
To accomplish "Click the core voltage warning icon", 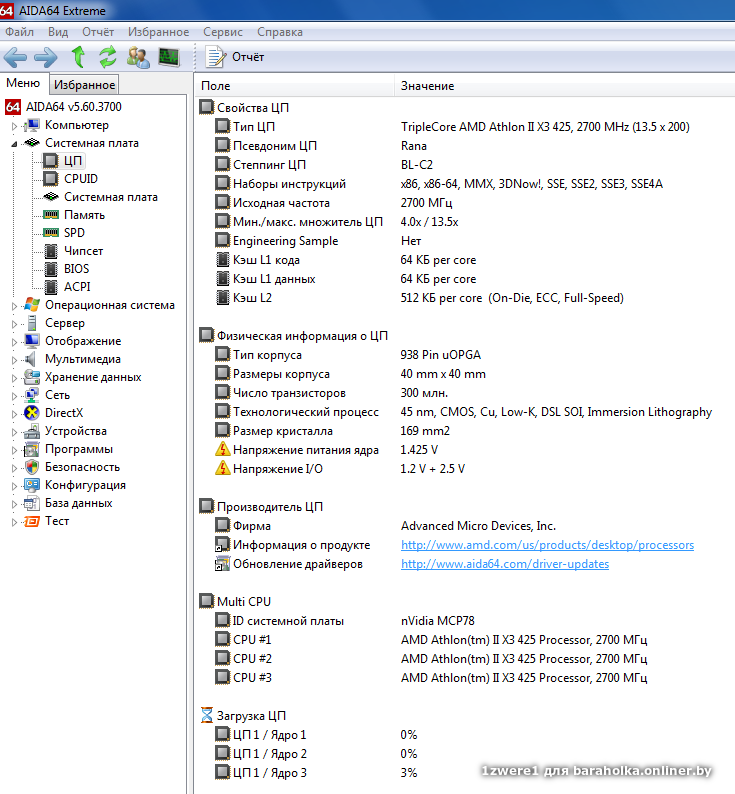I will 222,449.
